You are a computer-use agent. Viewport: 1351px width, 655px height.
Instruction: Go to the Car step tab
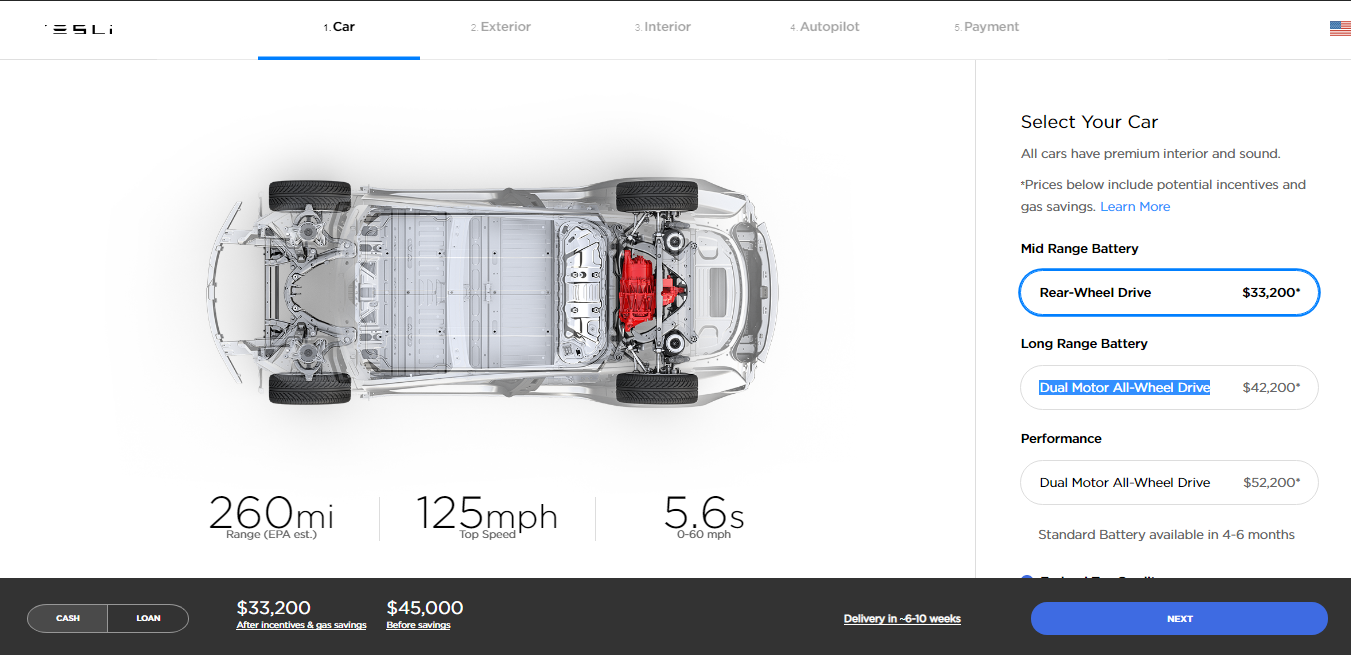tap(339, 28)
